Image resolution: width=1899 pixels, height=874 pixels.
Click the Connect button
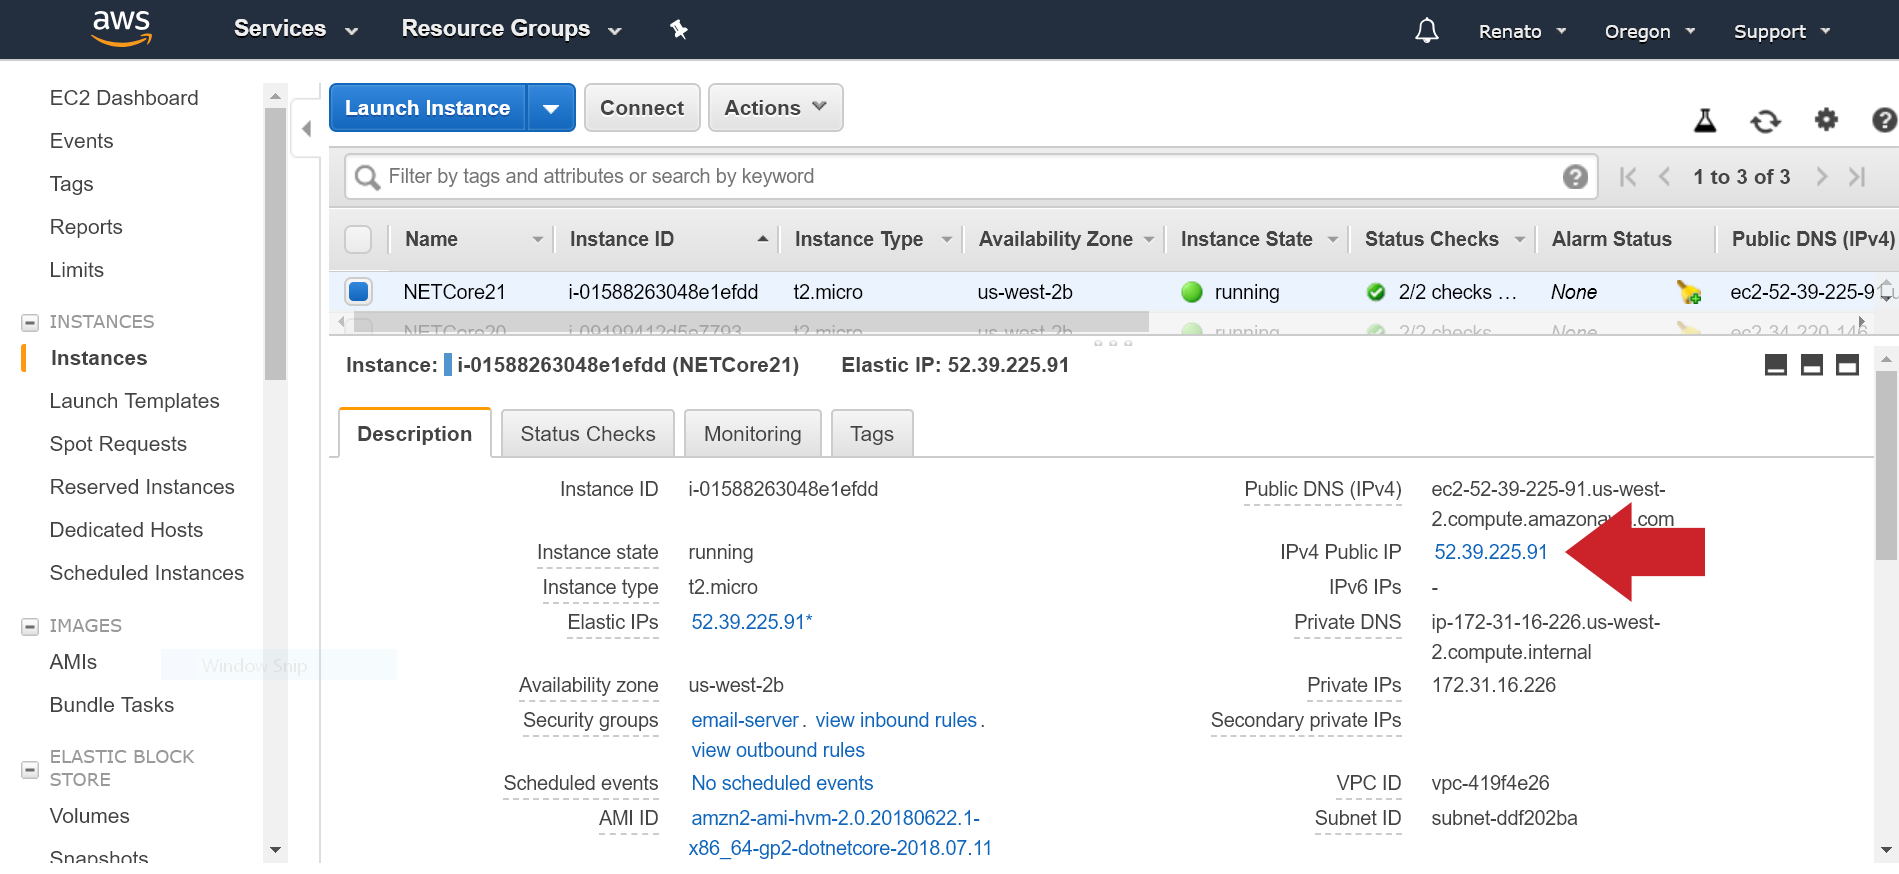(x=642, y=108)
